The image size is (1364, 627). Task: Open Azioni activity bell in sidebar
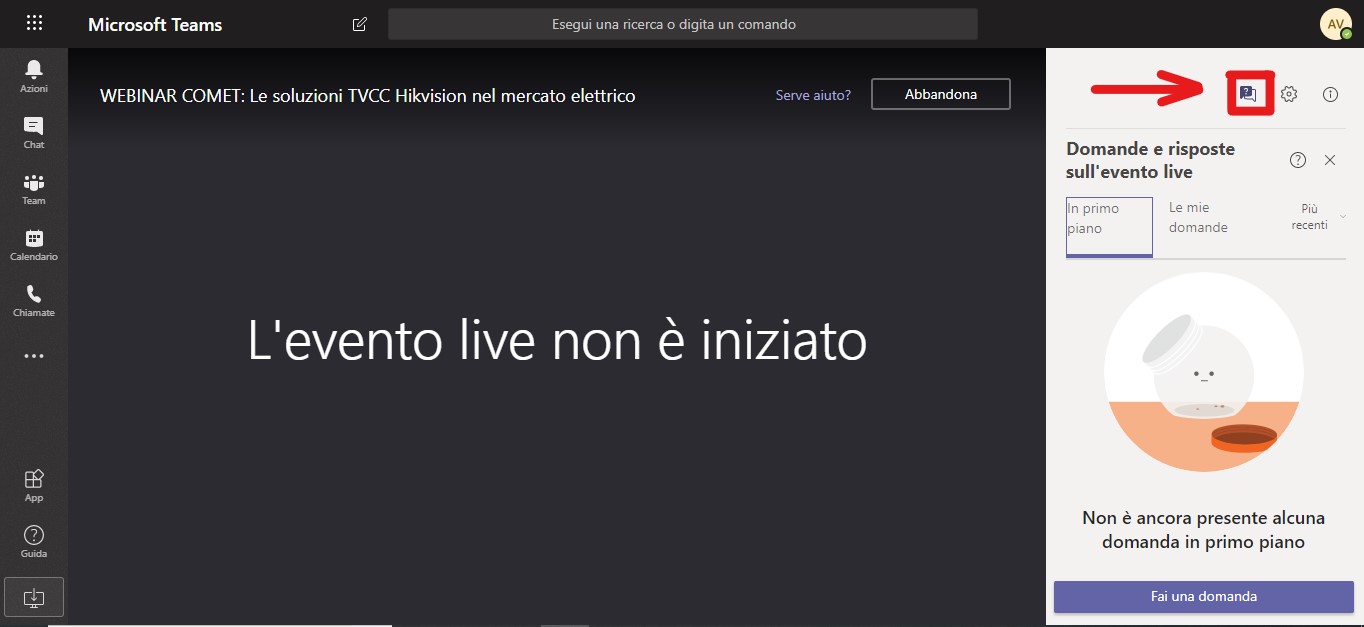tap(34, 75)
